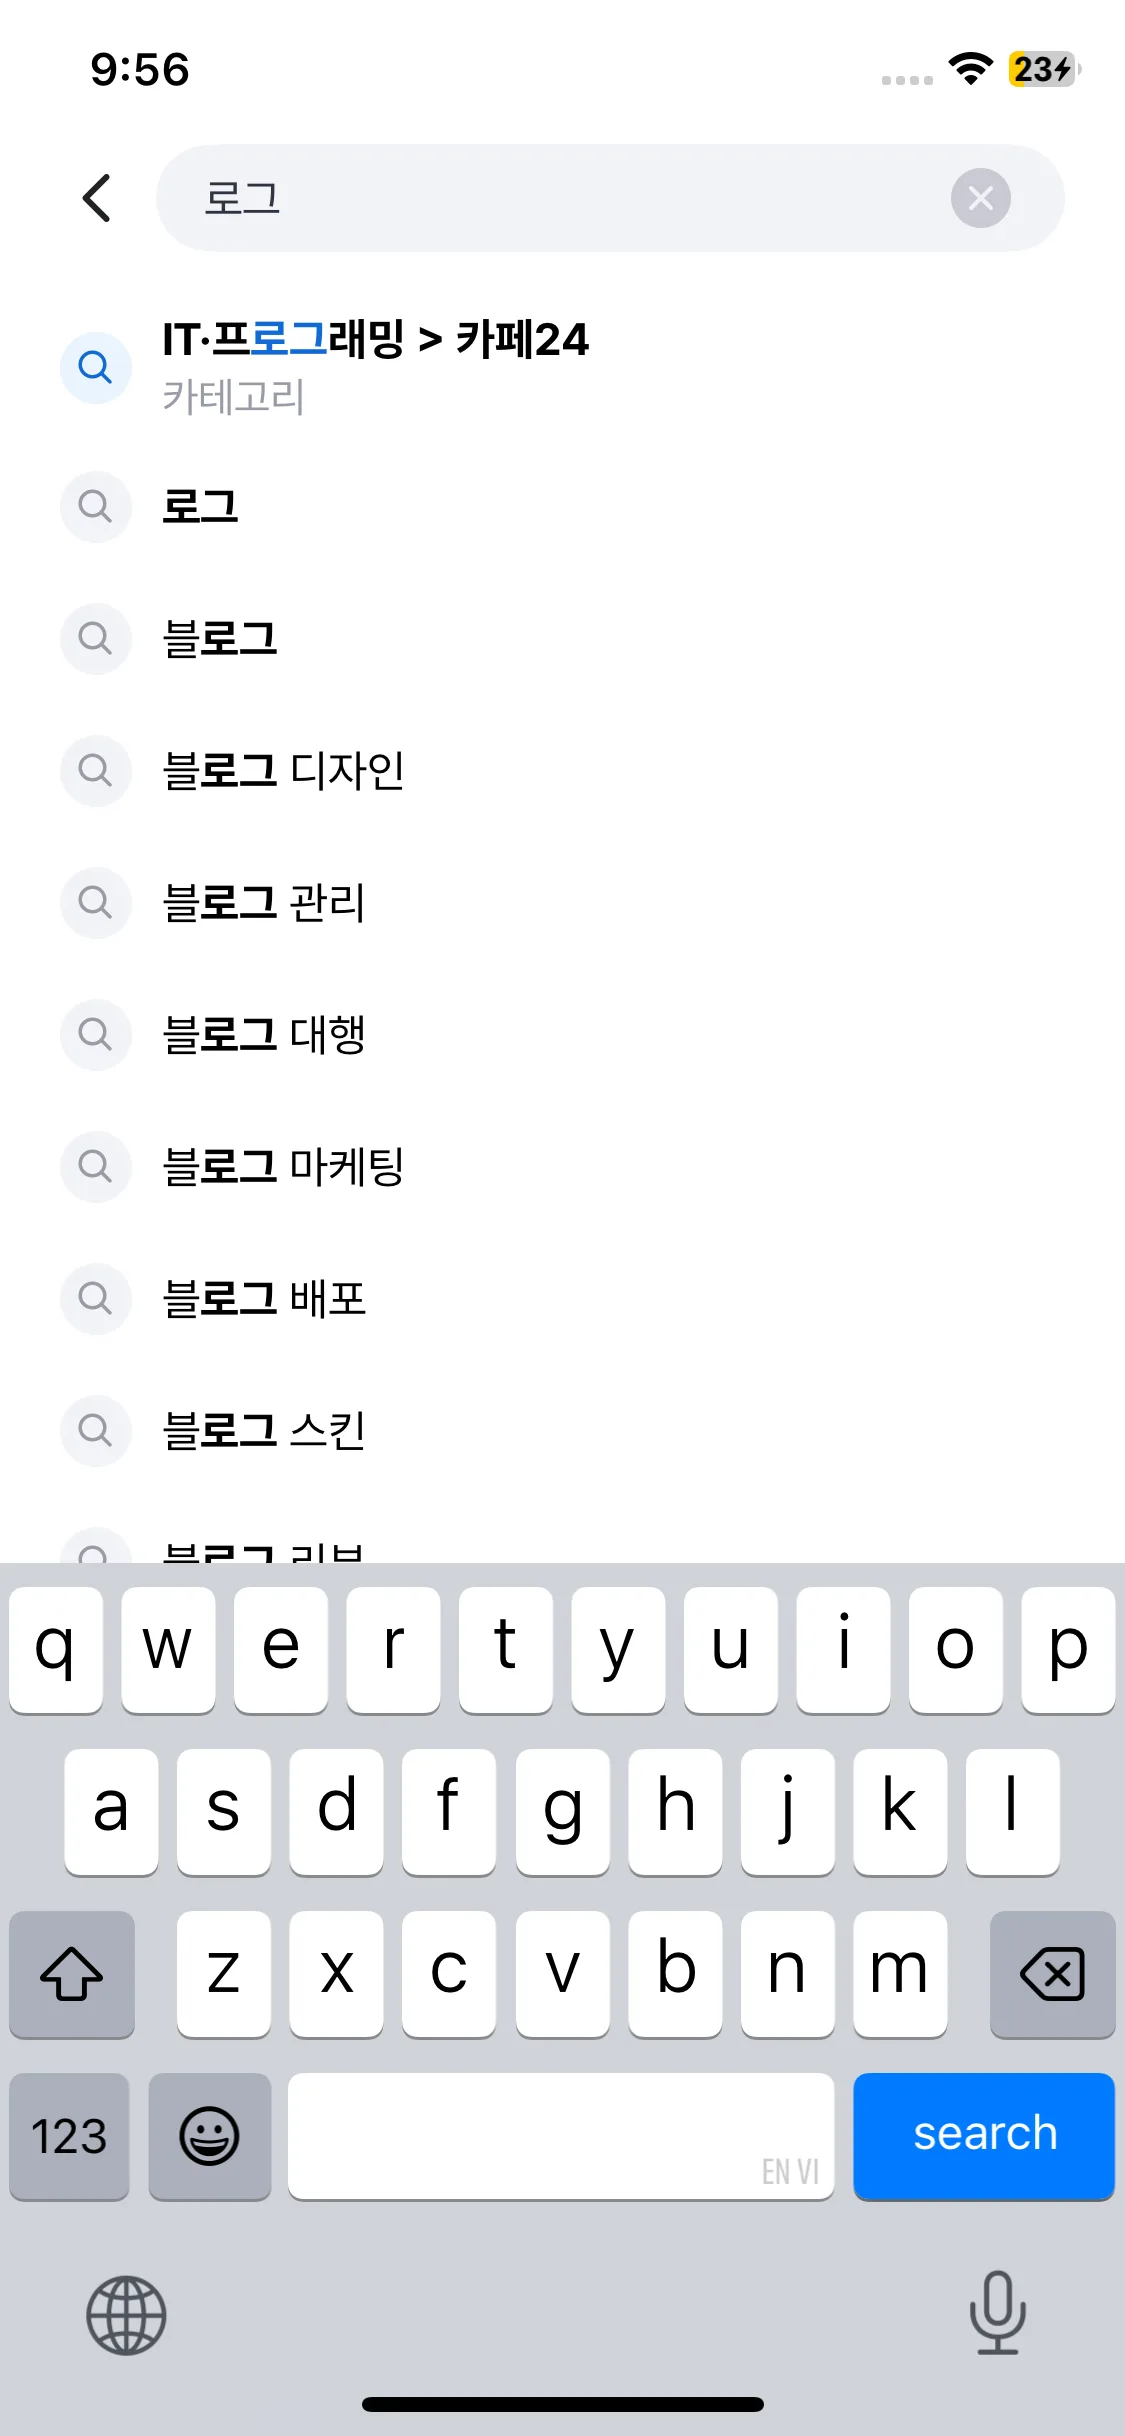This screenshot has height=2436, width=1125.
Task: Clear the search field text
Action: [x=980, y=198]
